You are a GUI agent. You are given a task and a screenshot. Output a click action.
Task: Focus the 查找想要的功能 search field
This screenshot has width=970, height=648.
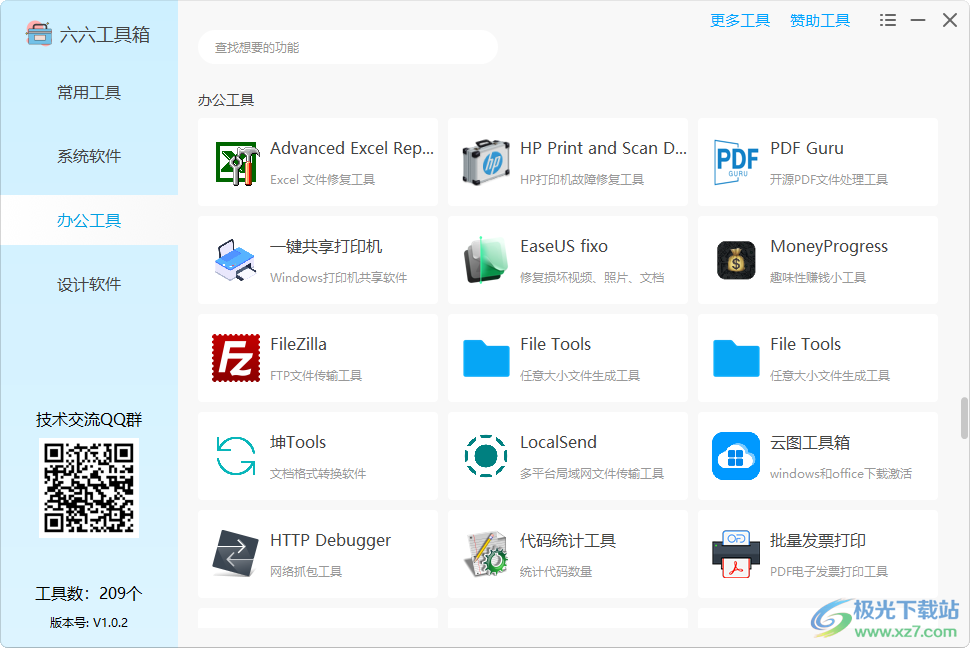point(348,48)
